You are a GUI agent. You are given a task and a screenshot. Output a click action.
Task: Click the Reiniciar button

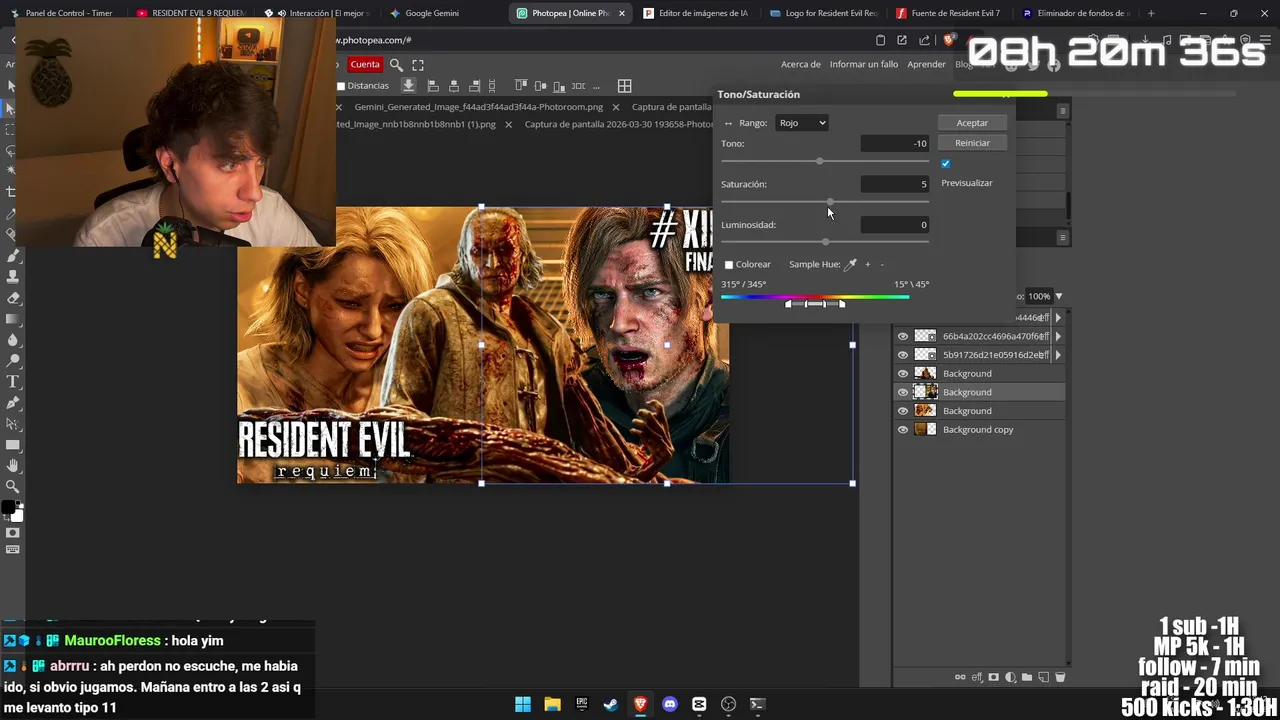coord(972,143)
